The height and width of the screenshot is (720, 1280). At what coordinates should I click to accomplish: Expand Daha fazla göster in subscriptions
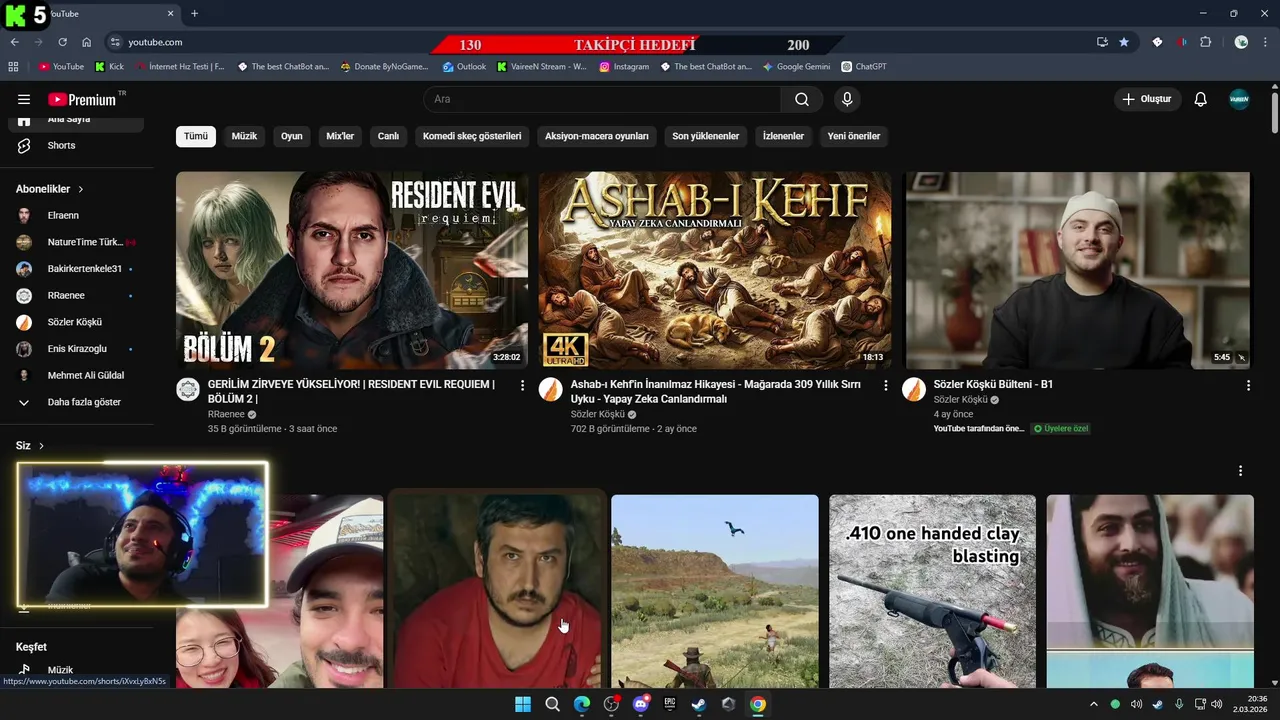tap(76, 402)
